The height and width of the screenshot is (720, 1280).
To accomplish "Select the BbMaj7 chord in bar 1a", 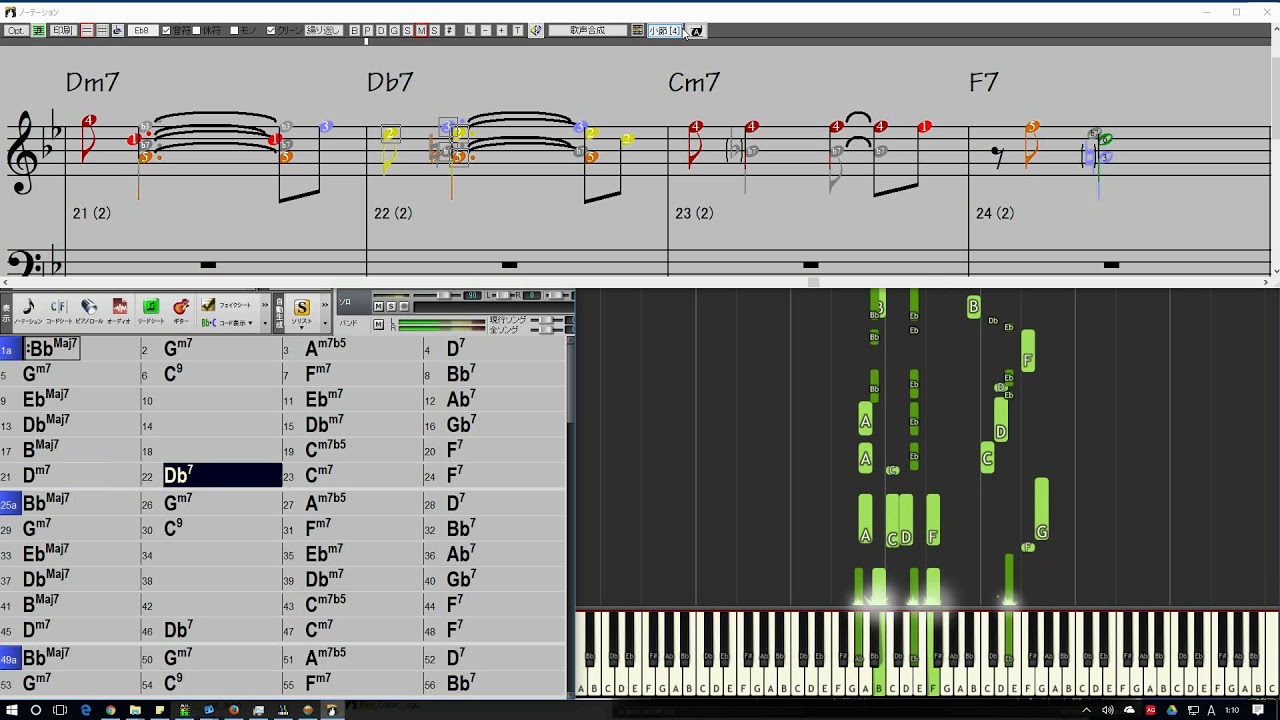I will click(52, 348).
